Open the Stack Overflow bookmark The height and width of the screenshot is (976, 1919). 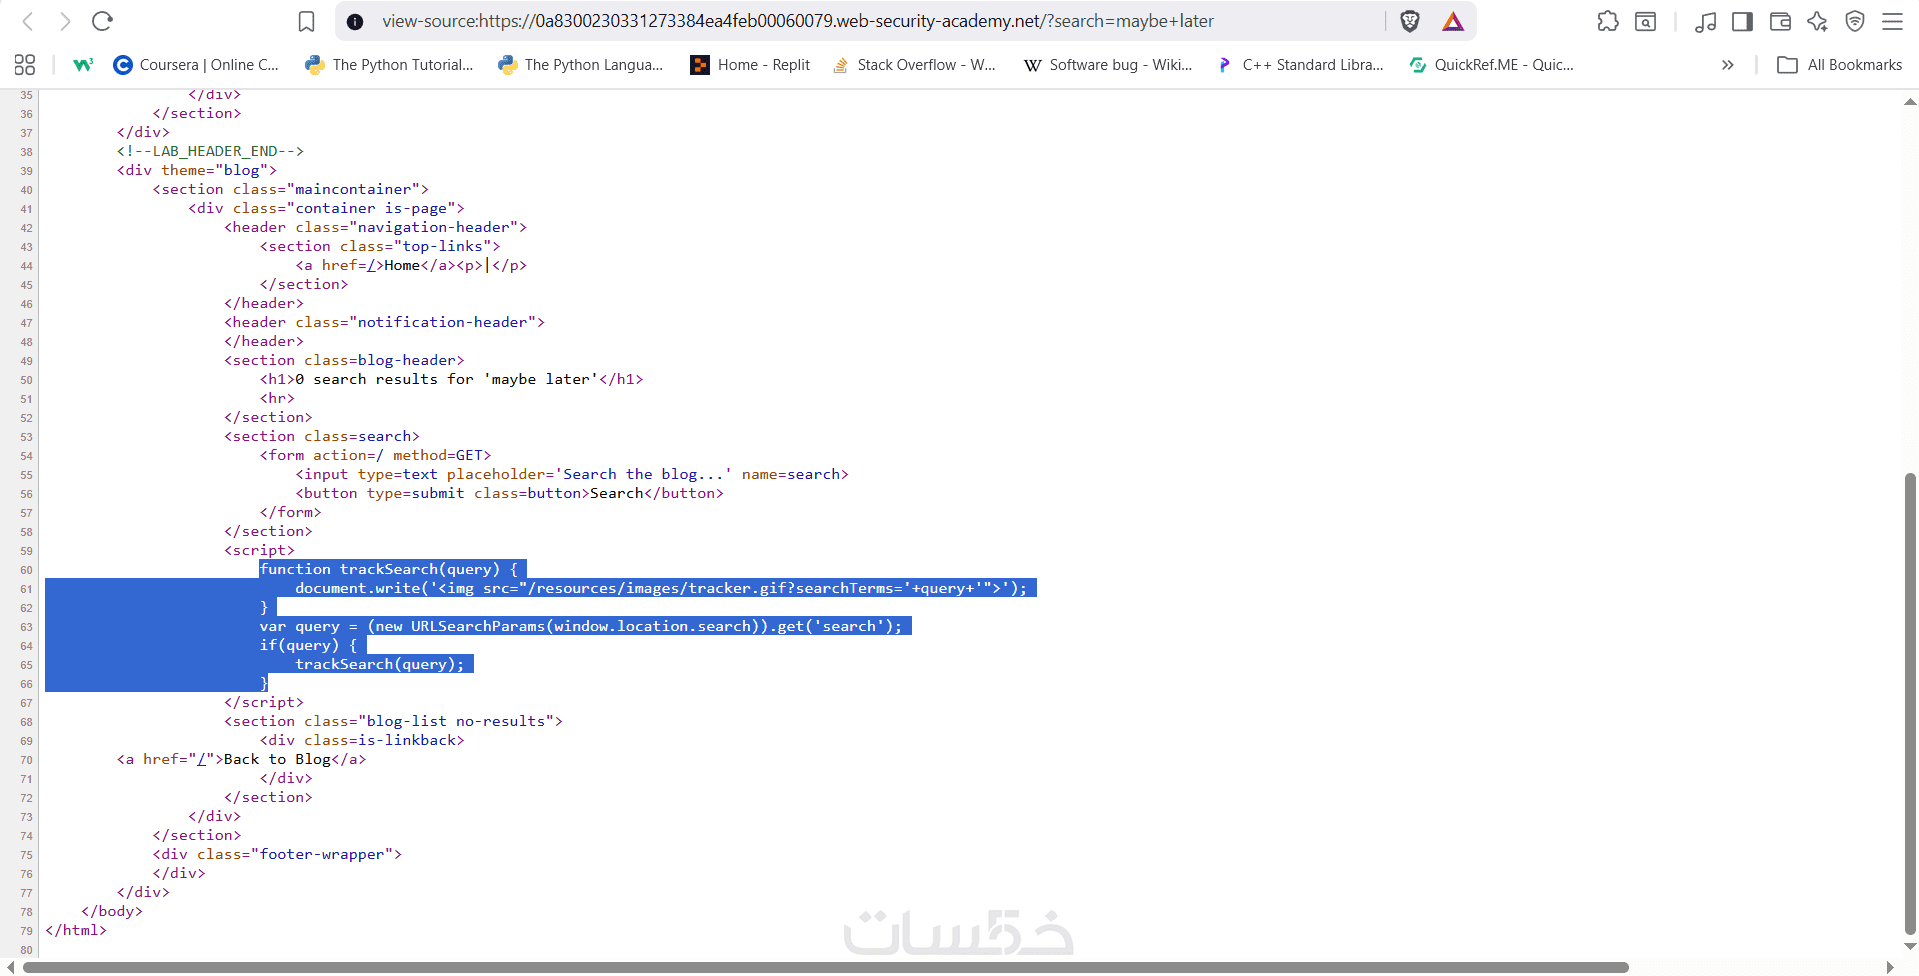tap(914, 65)
